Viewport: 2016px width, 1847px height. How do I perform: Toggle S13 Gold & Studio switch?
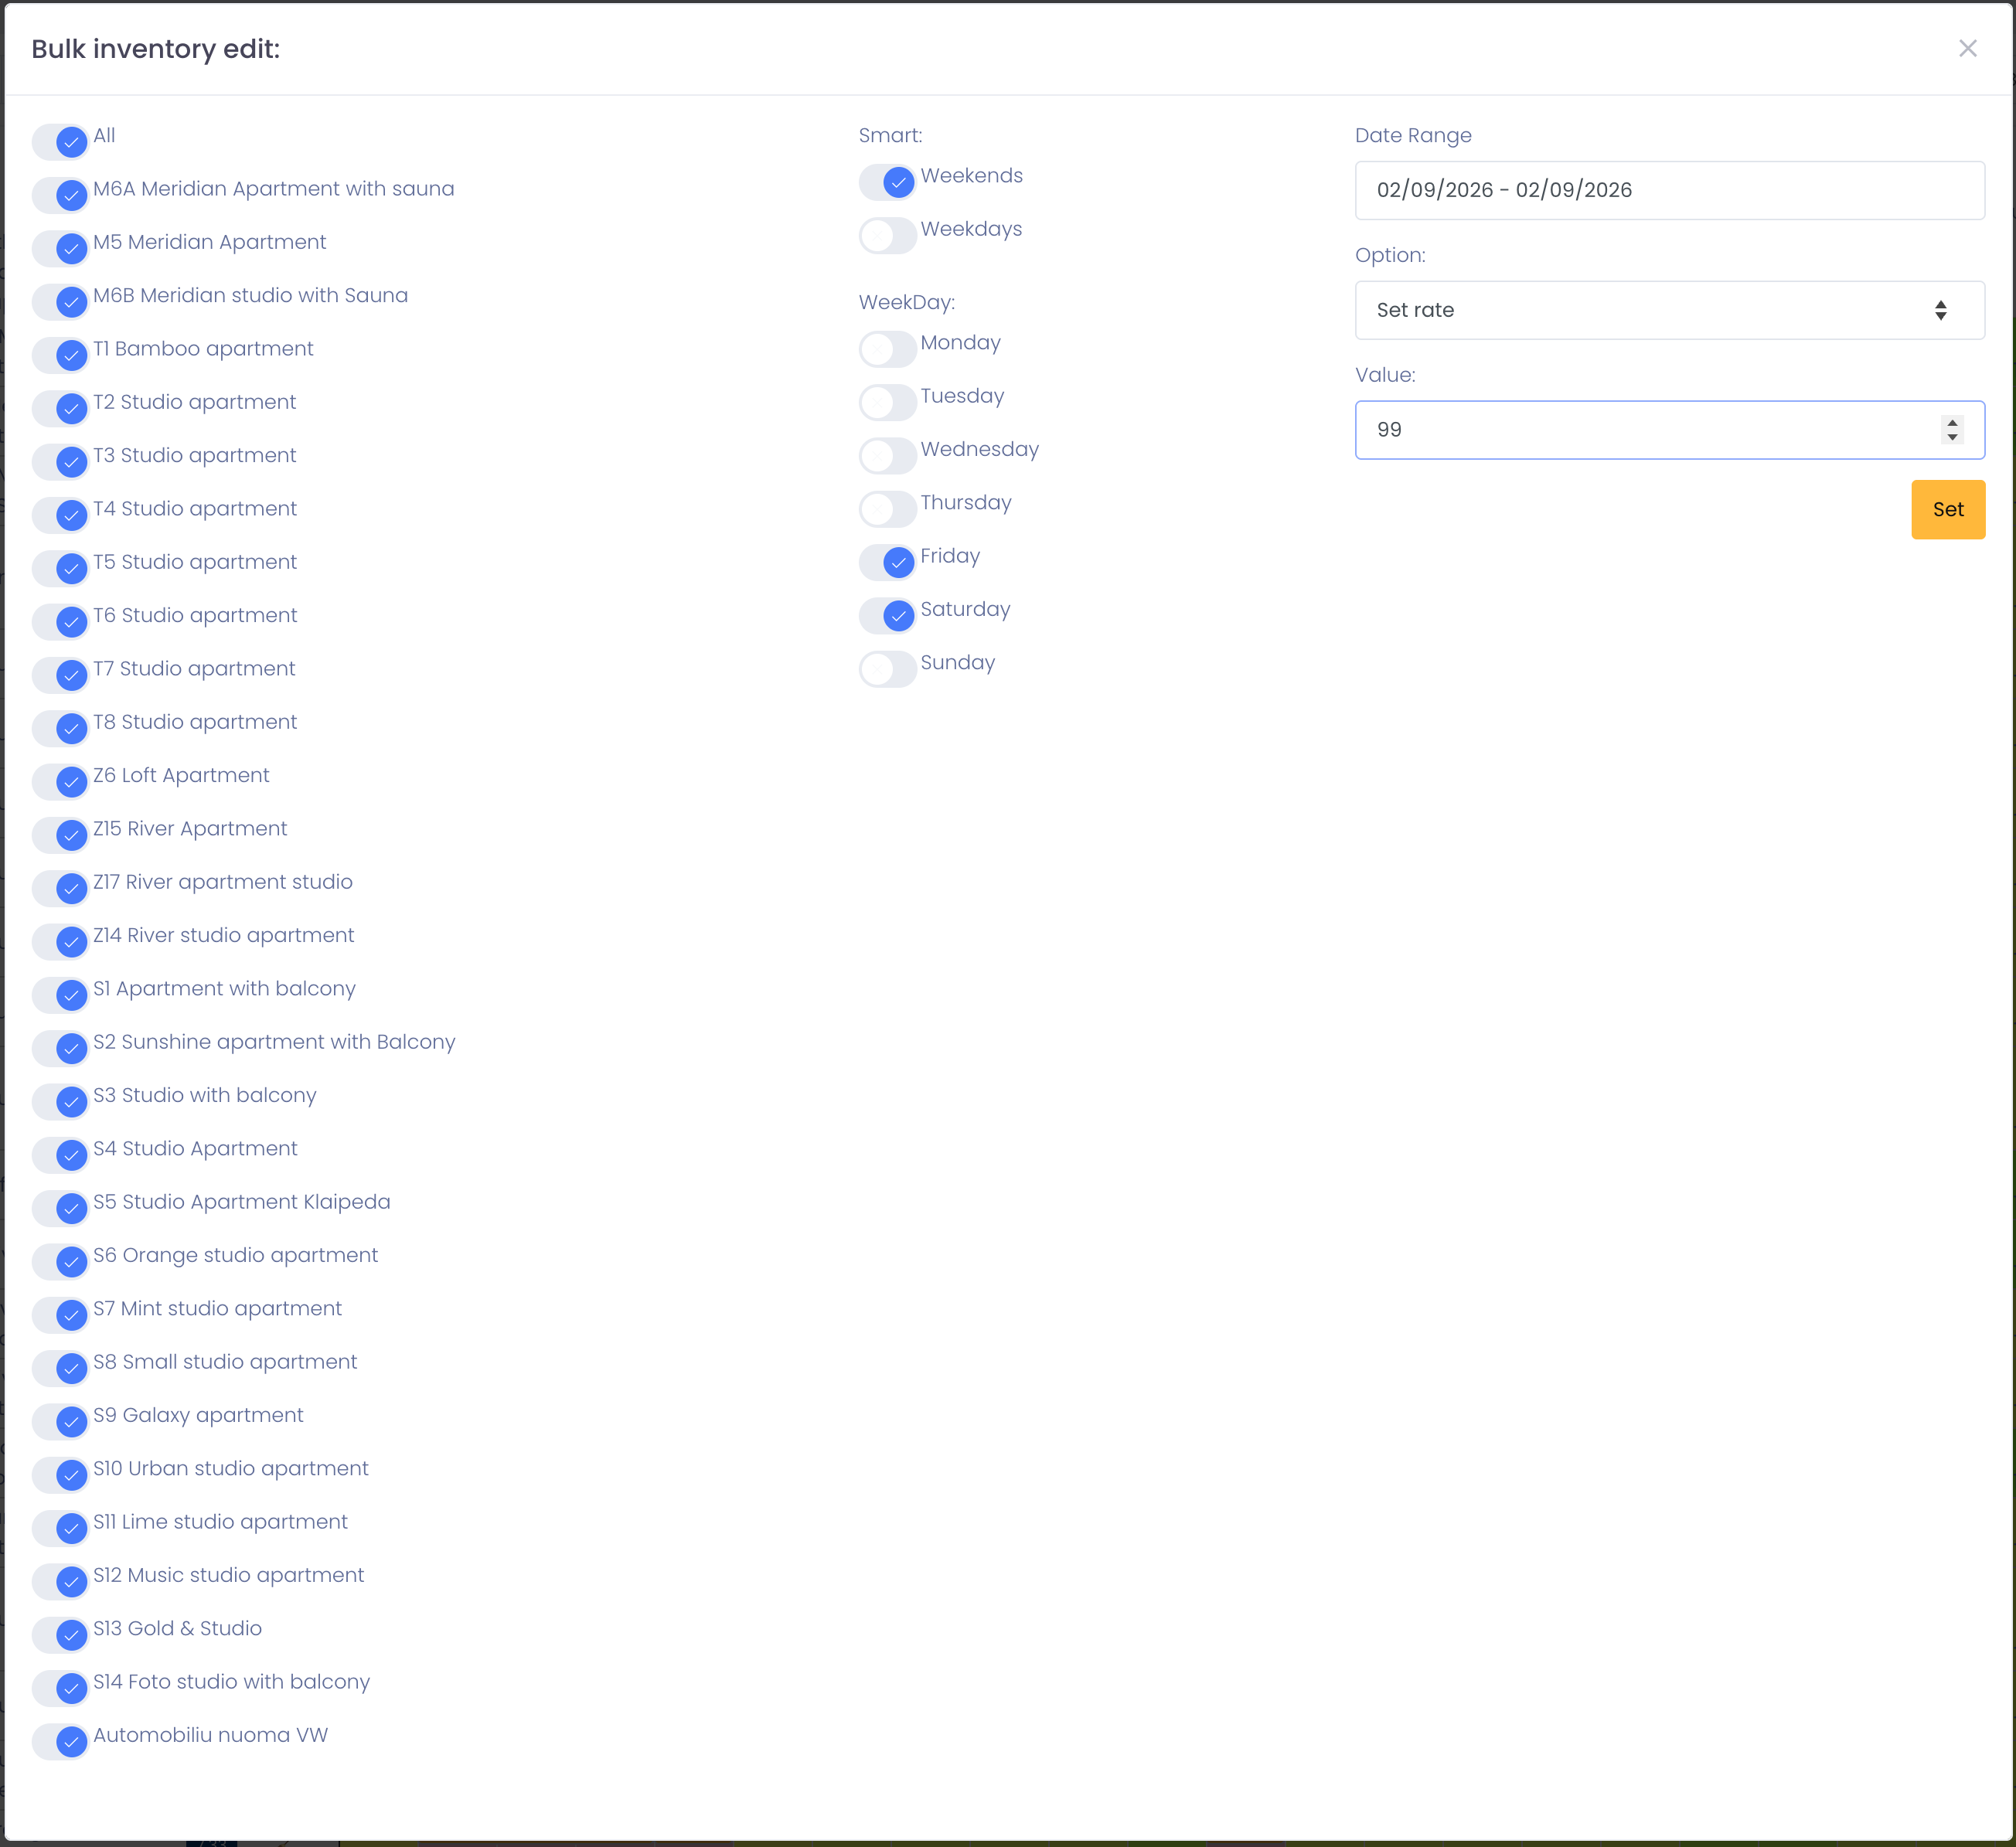click(x=61, y=1635)
